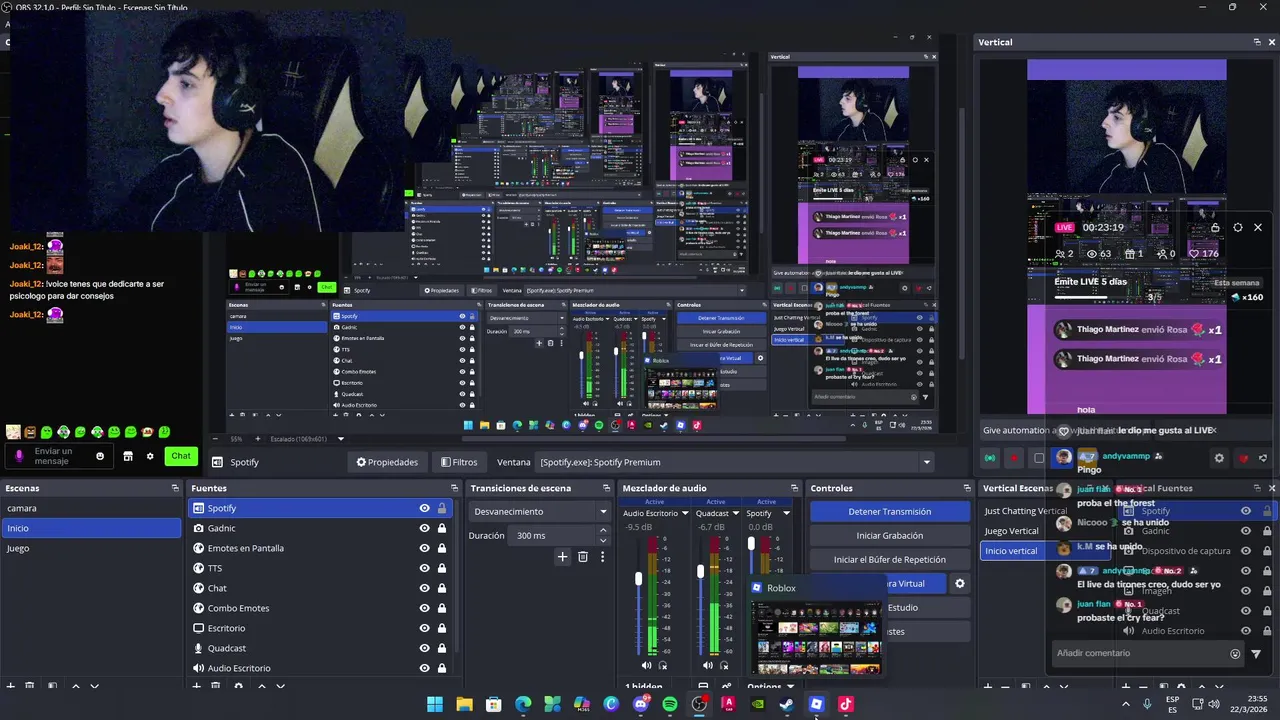The image size is (1280, 720).
Task: Open chat store icon beside message box
Action: point(127,456)
